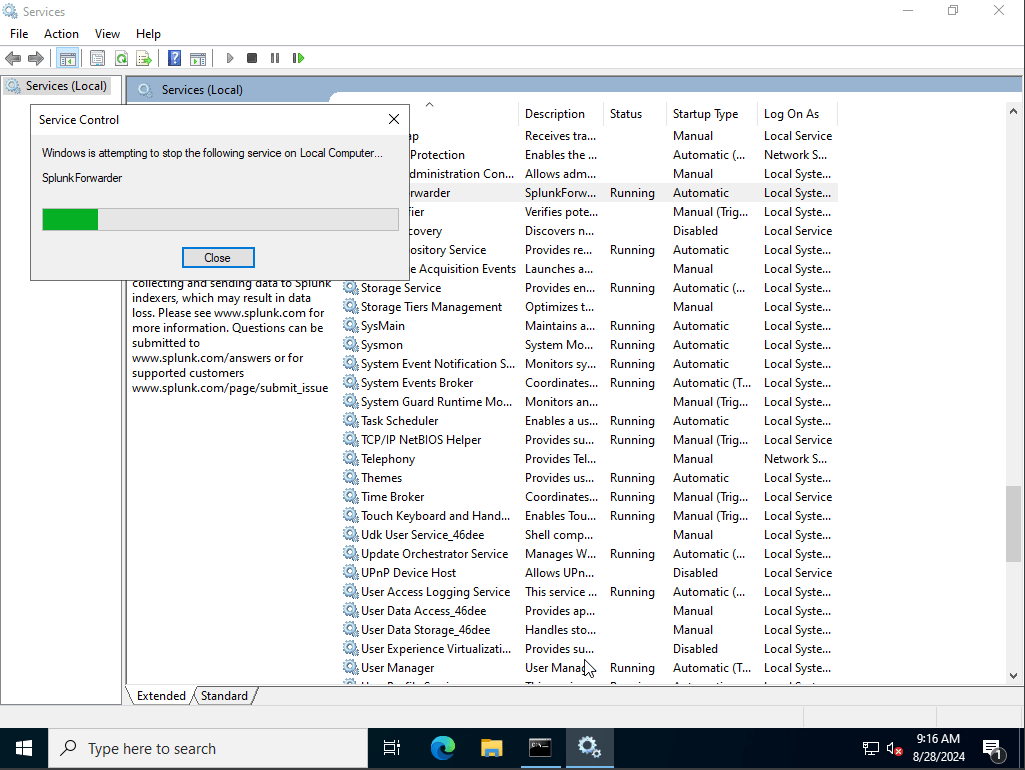
Task: Toggle the Show/Hide Action Pane icon
Action: 197,58
